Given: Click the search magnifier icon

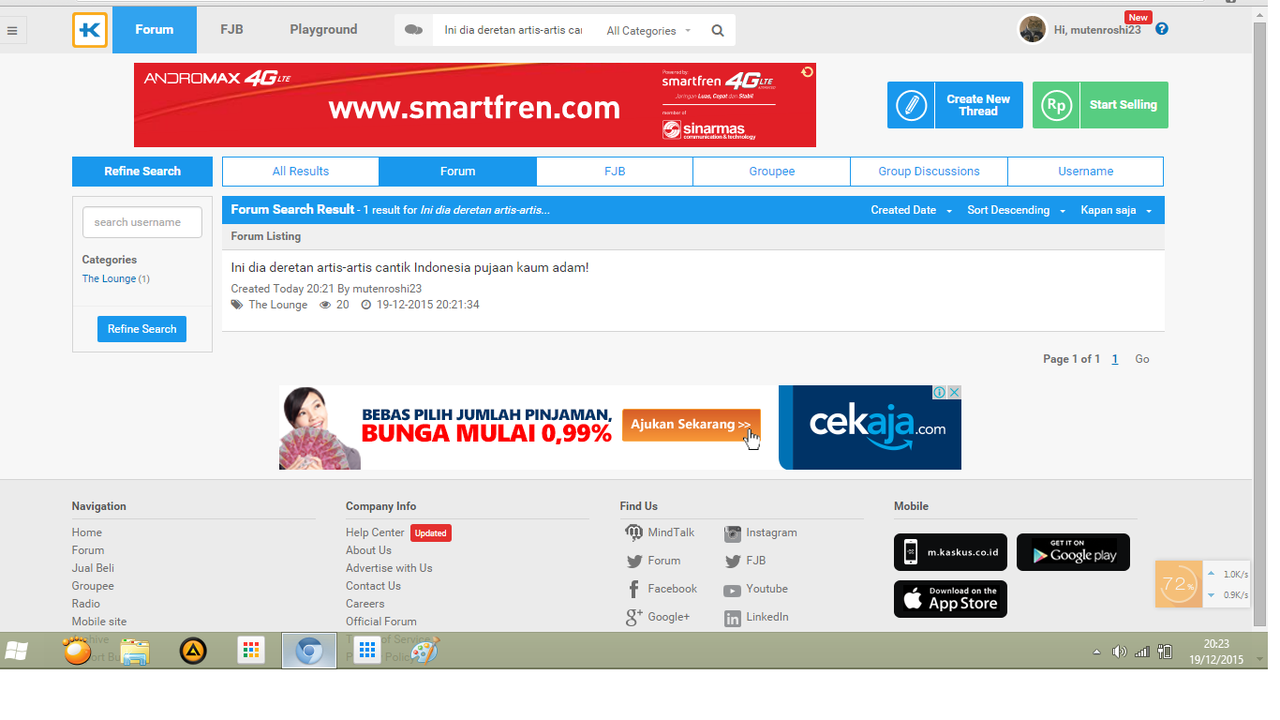Looking at the screenshot, I should click(x=717, y=31).
